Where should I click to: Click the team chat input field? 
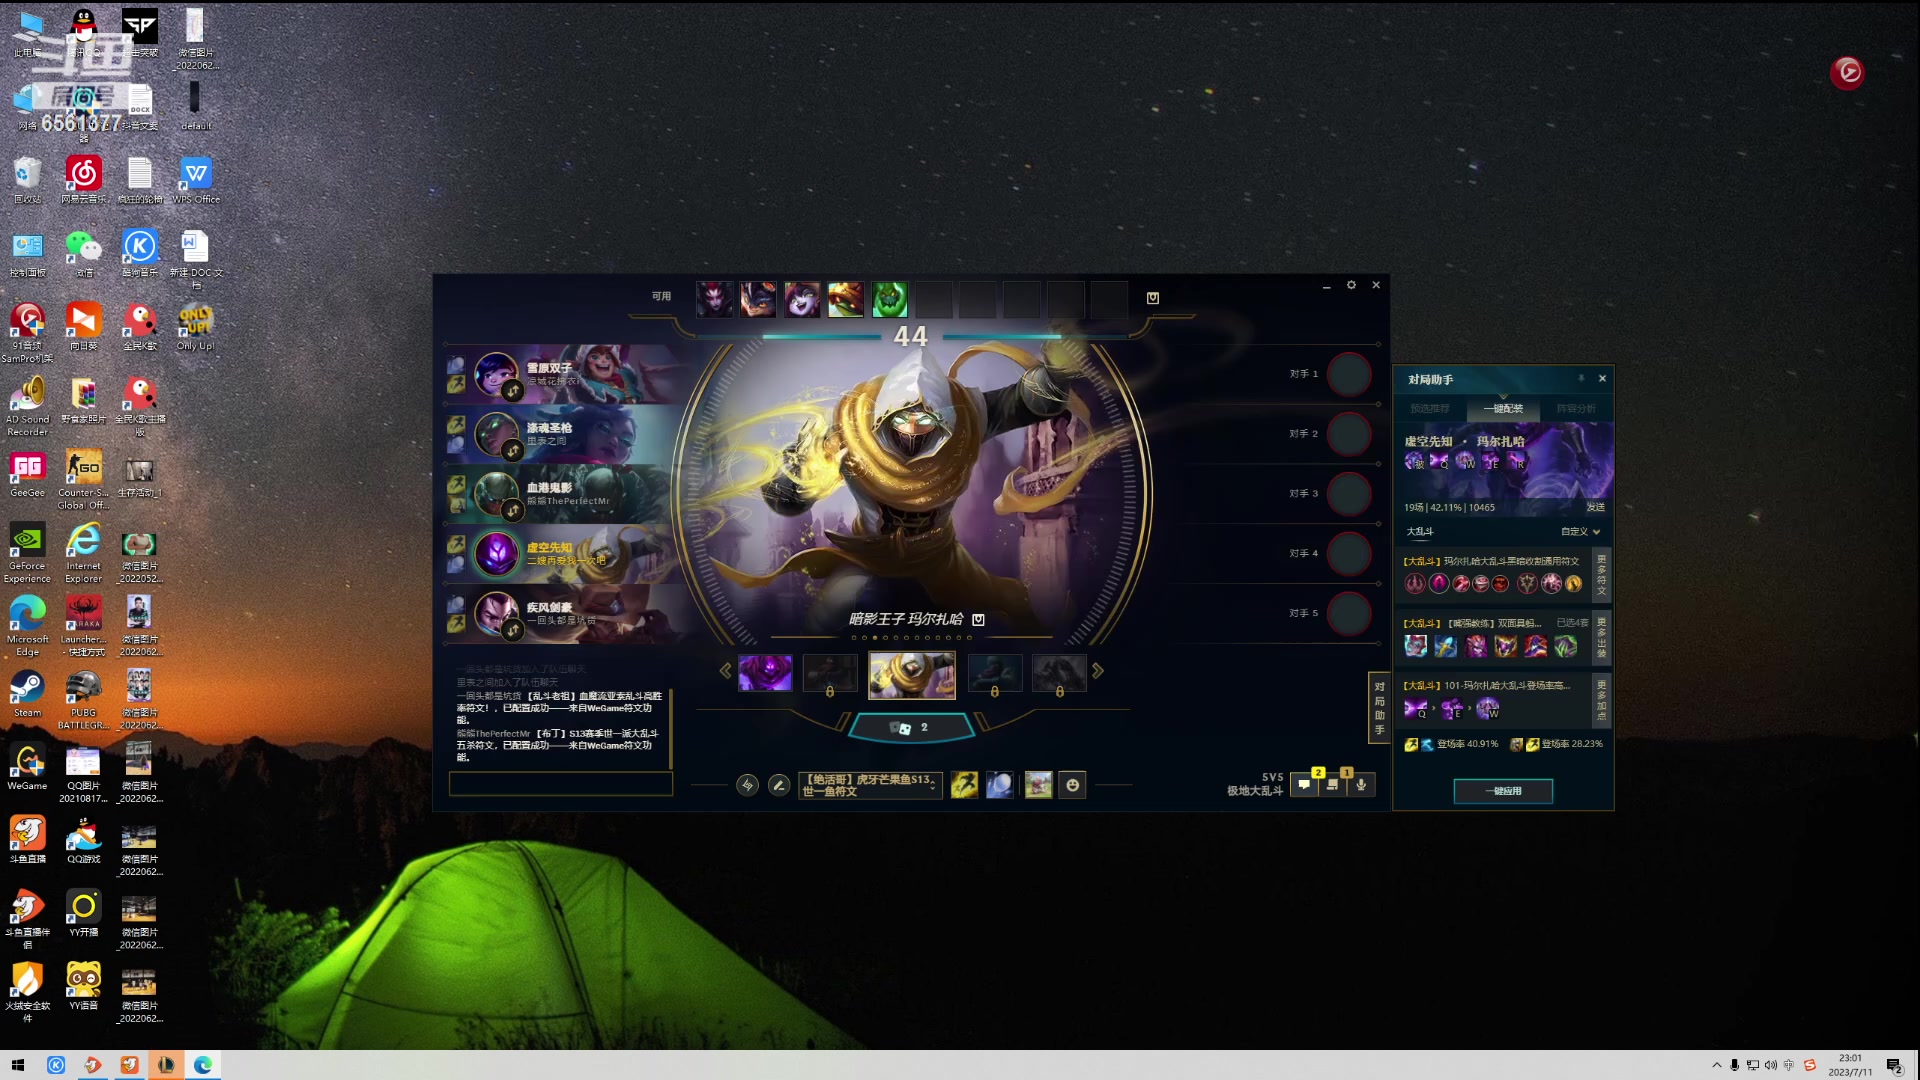coord(561,785)
